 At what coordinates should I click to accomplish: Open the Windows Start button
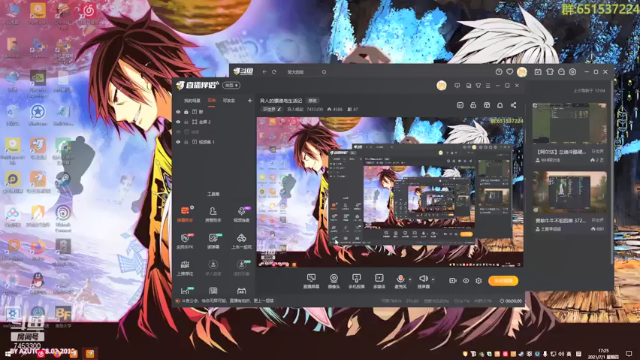coord(8,353)
